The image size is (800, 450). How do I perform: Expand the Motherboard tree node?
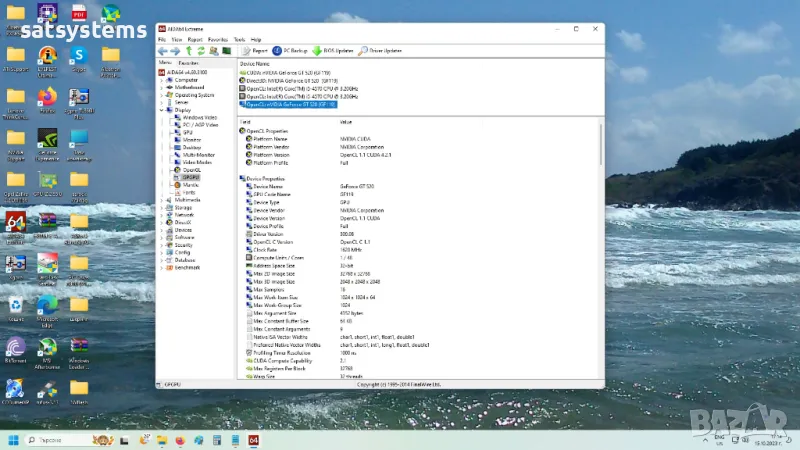click(x=160, y=87)
